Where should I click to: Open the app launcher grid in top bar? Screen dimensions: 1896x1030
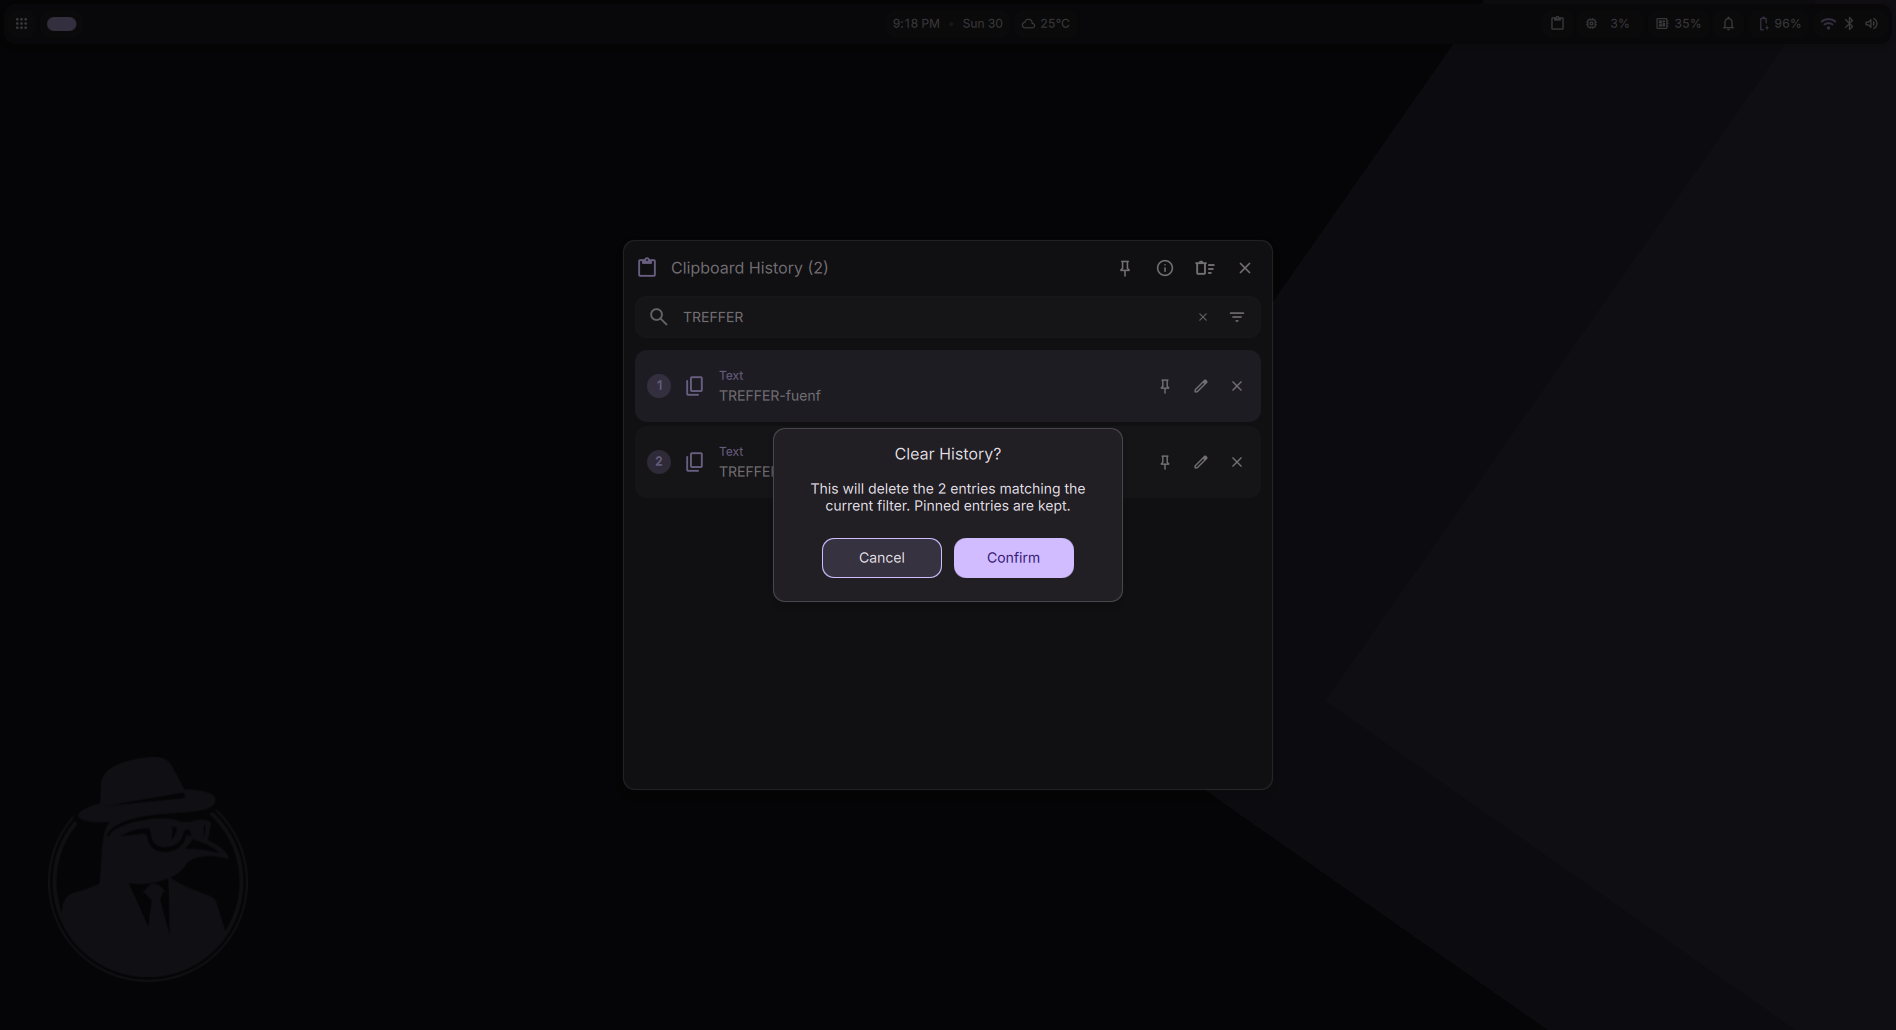coord(21,24)
